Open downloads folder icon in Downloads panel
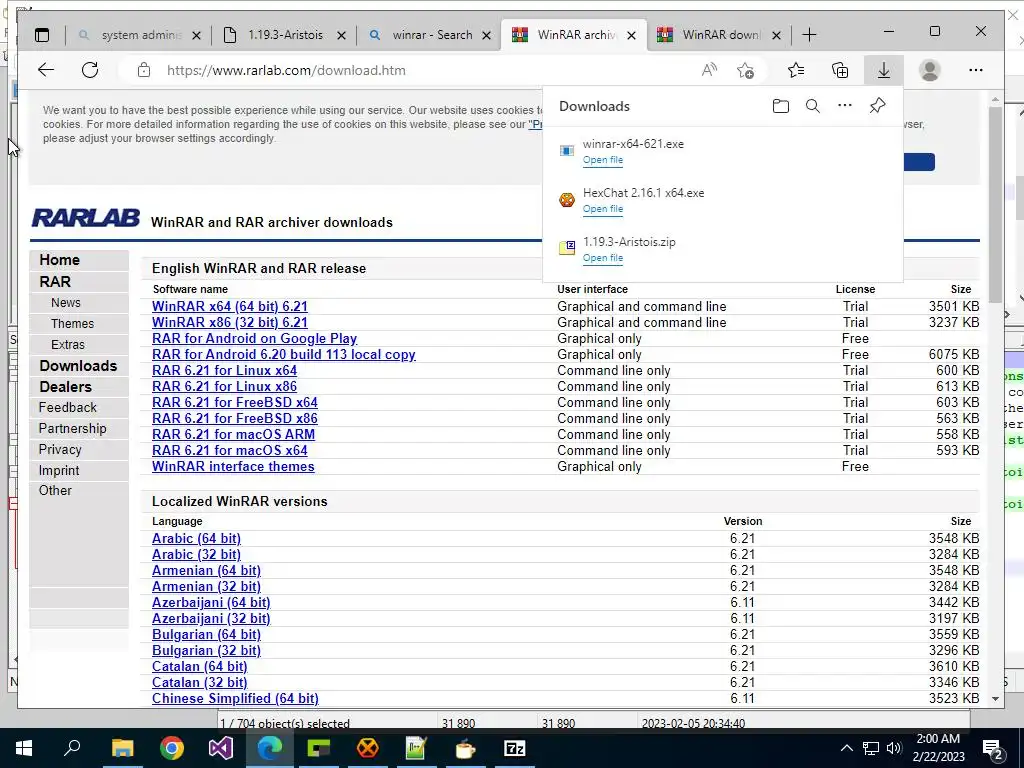The height and width of the screenshot is (768, 1024). click(780, 106)
